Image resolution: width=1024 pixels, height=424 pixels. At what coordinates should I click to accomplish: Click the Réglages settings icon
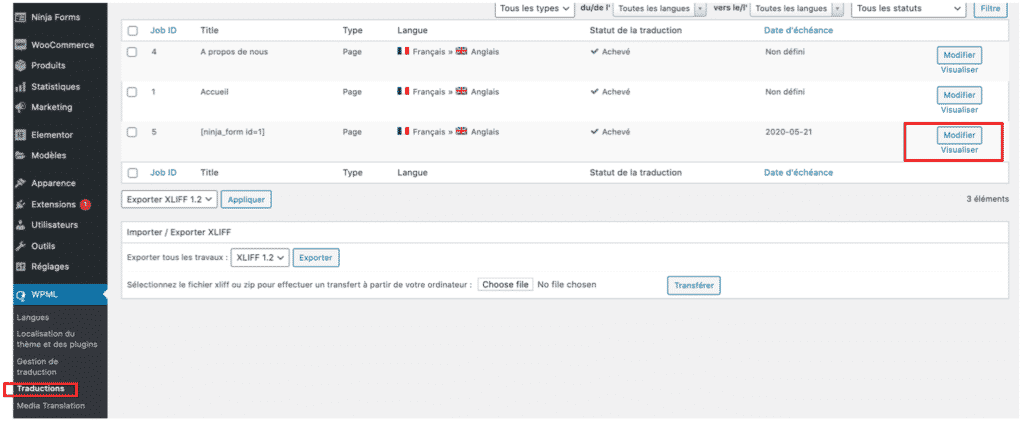pyautogui.click(x=20, y=266)
